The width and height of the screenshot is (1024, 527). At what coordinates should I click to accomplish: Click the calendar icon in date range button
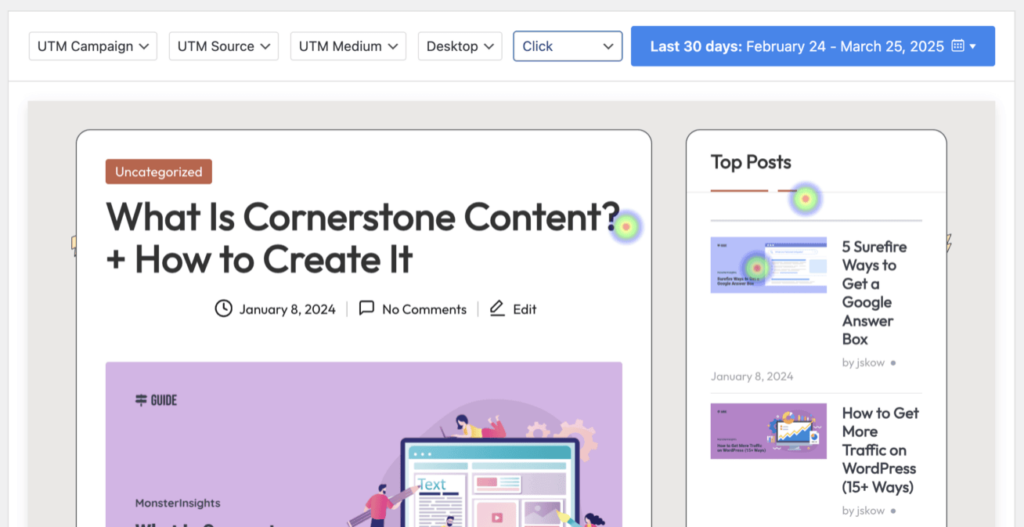click(958, 46)
